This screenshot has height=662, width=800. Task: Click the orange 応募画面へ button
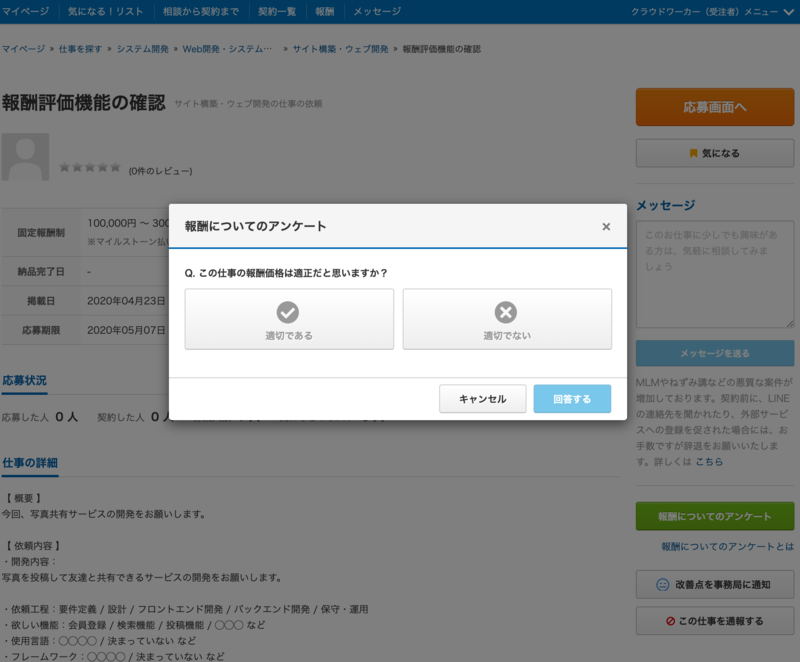click(714, 106)
